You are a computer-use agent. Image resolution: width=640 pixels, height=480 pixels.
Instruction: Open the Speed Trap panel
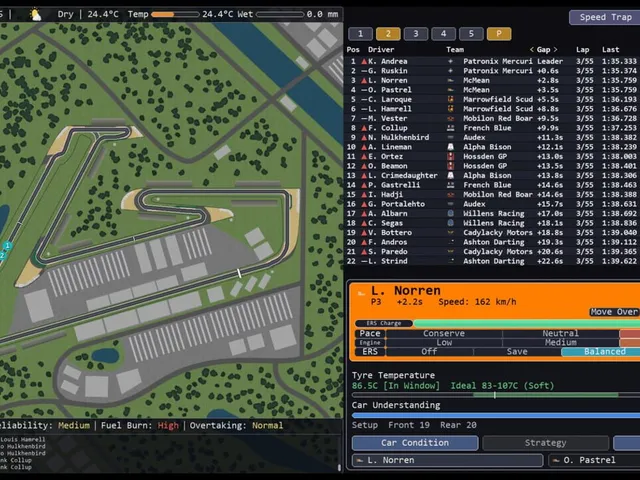pyautogui.click(x=605, y=17)
